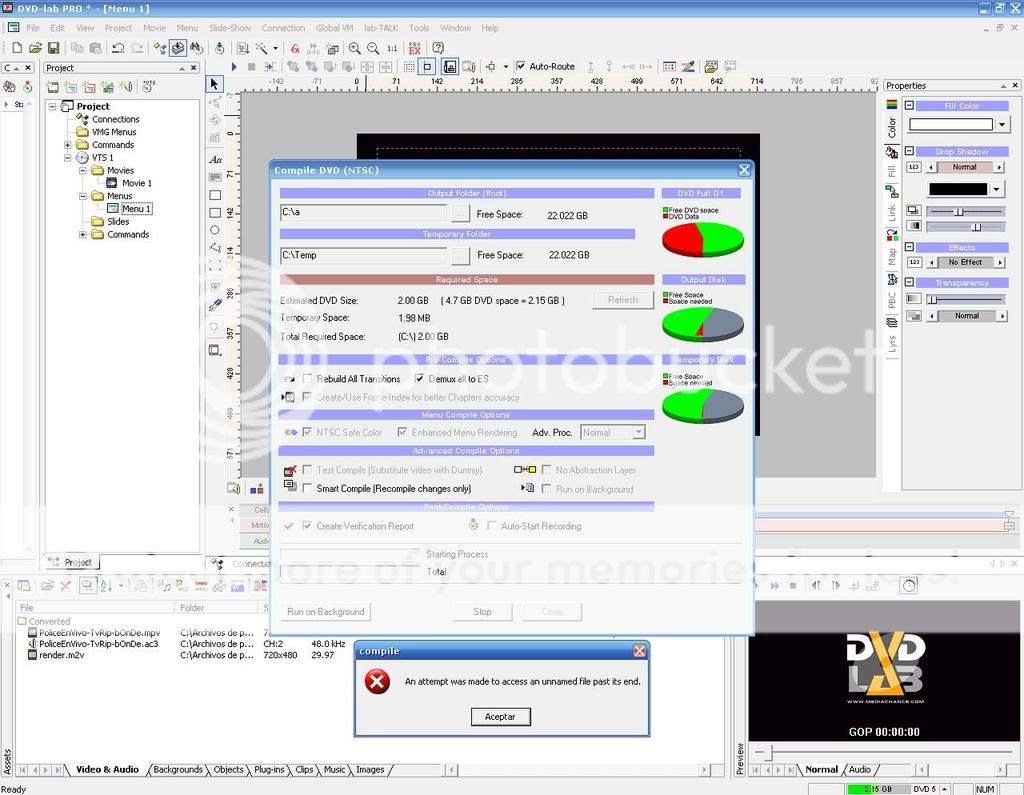Screen dimensions: 1024x795
Task: Collapse the Project root tree node
Action: coord(52,106)
